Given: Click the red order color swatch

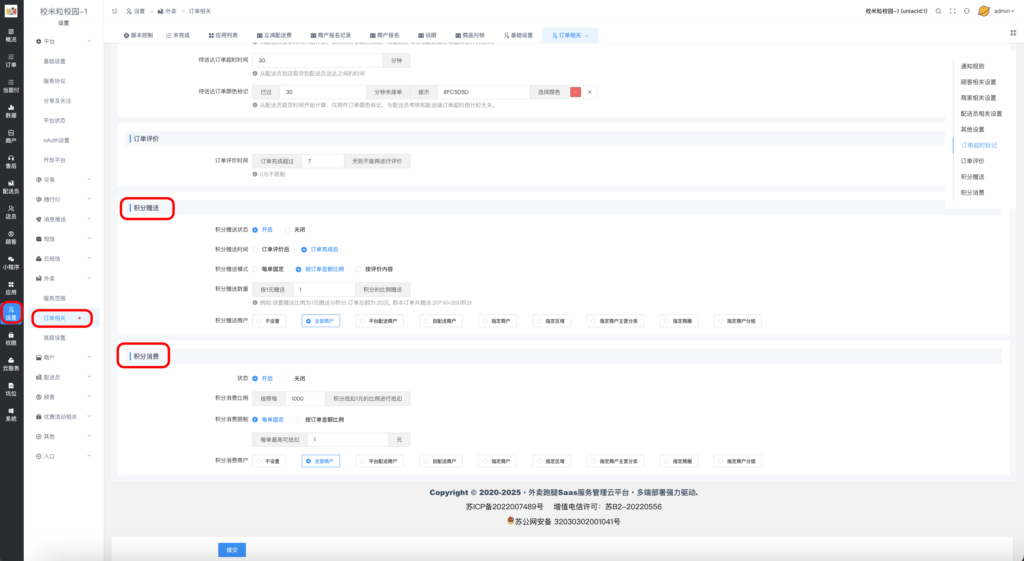Looking at the screenshot, I should (575, 92).
